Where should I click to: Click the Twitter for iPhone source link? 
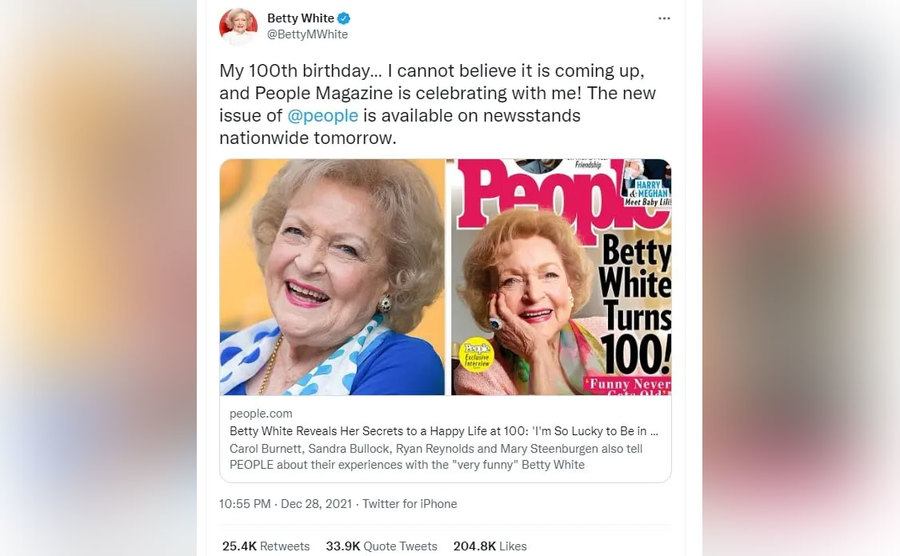point(409,504)
